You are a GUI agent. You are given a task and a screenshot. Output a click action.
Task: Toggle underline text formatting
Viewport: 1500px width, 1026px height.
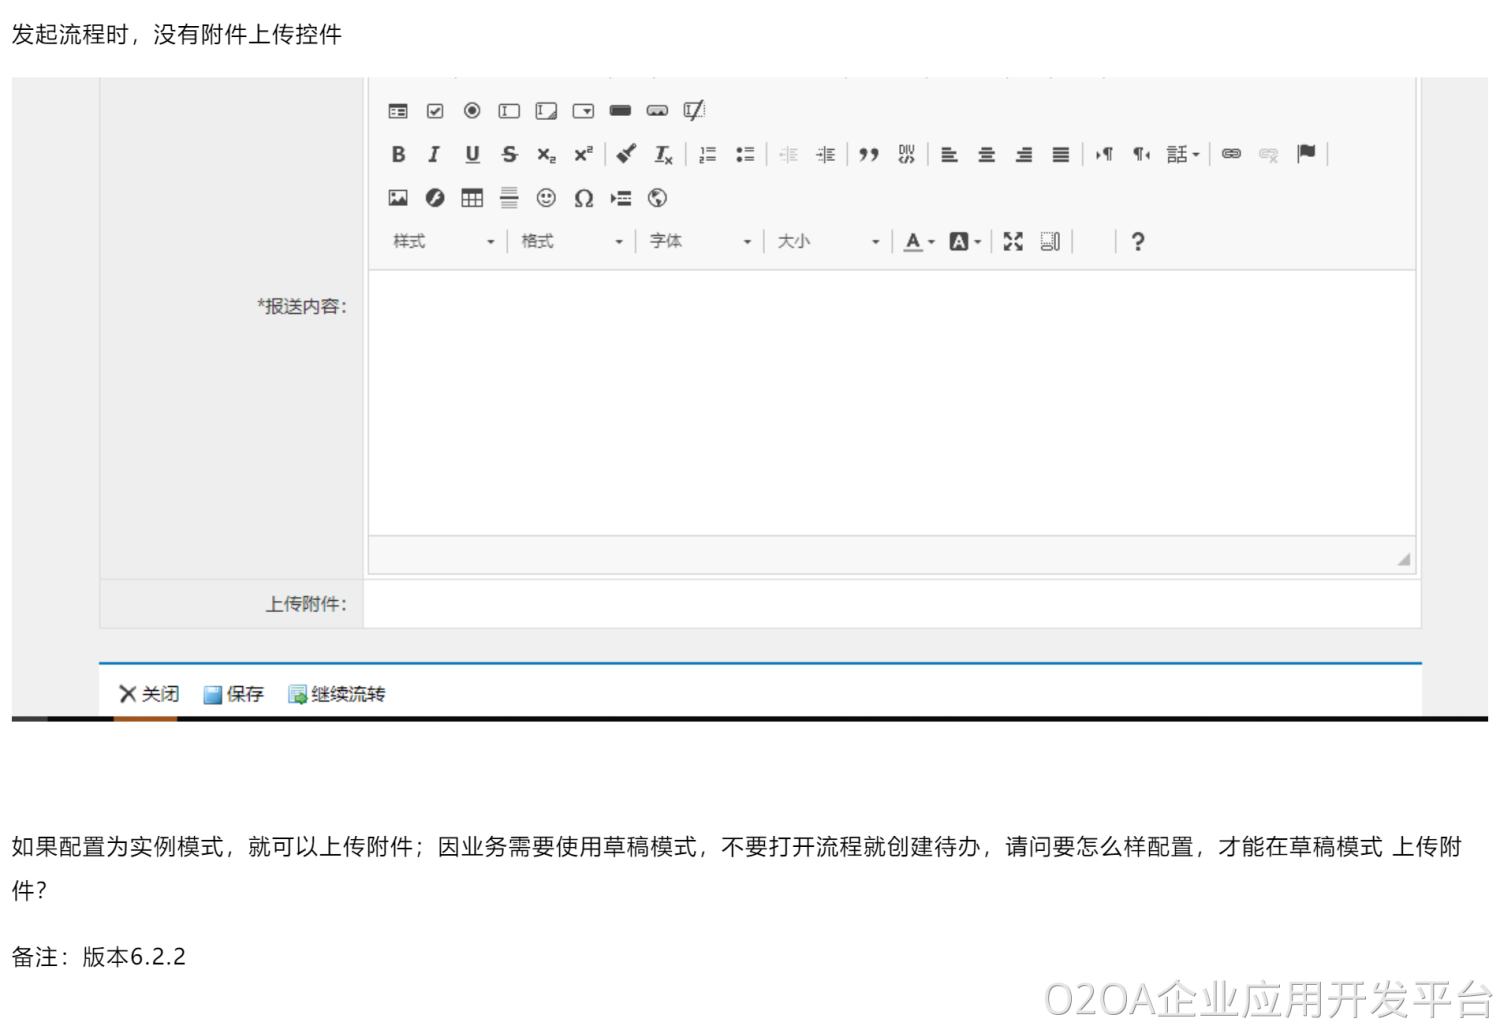[x=472, y=154]
